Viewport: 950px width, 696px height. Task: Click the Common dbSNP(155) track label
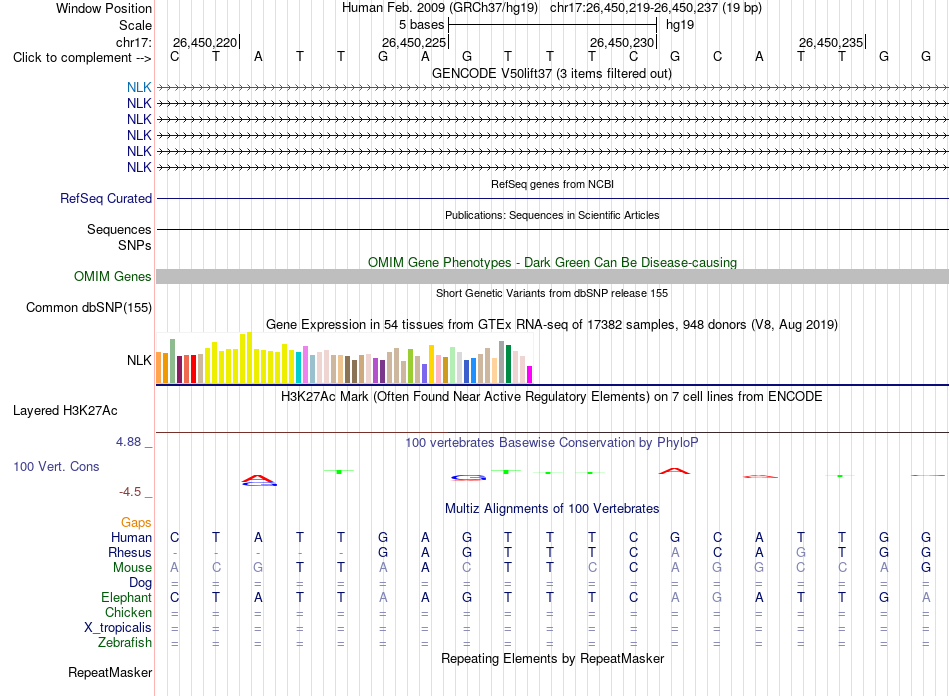click(x=89, y=307)
